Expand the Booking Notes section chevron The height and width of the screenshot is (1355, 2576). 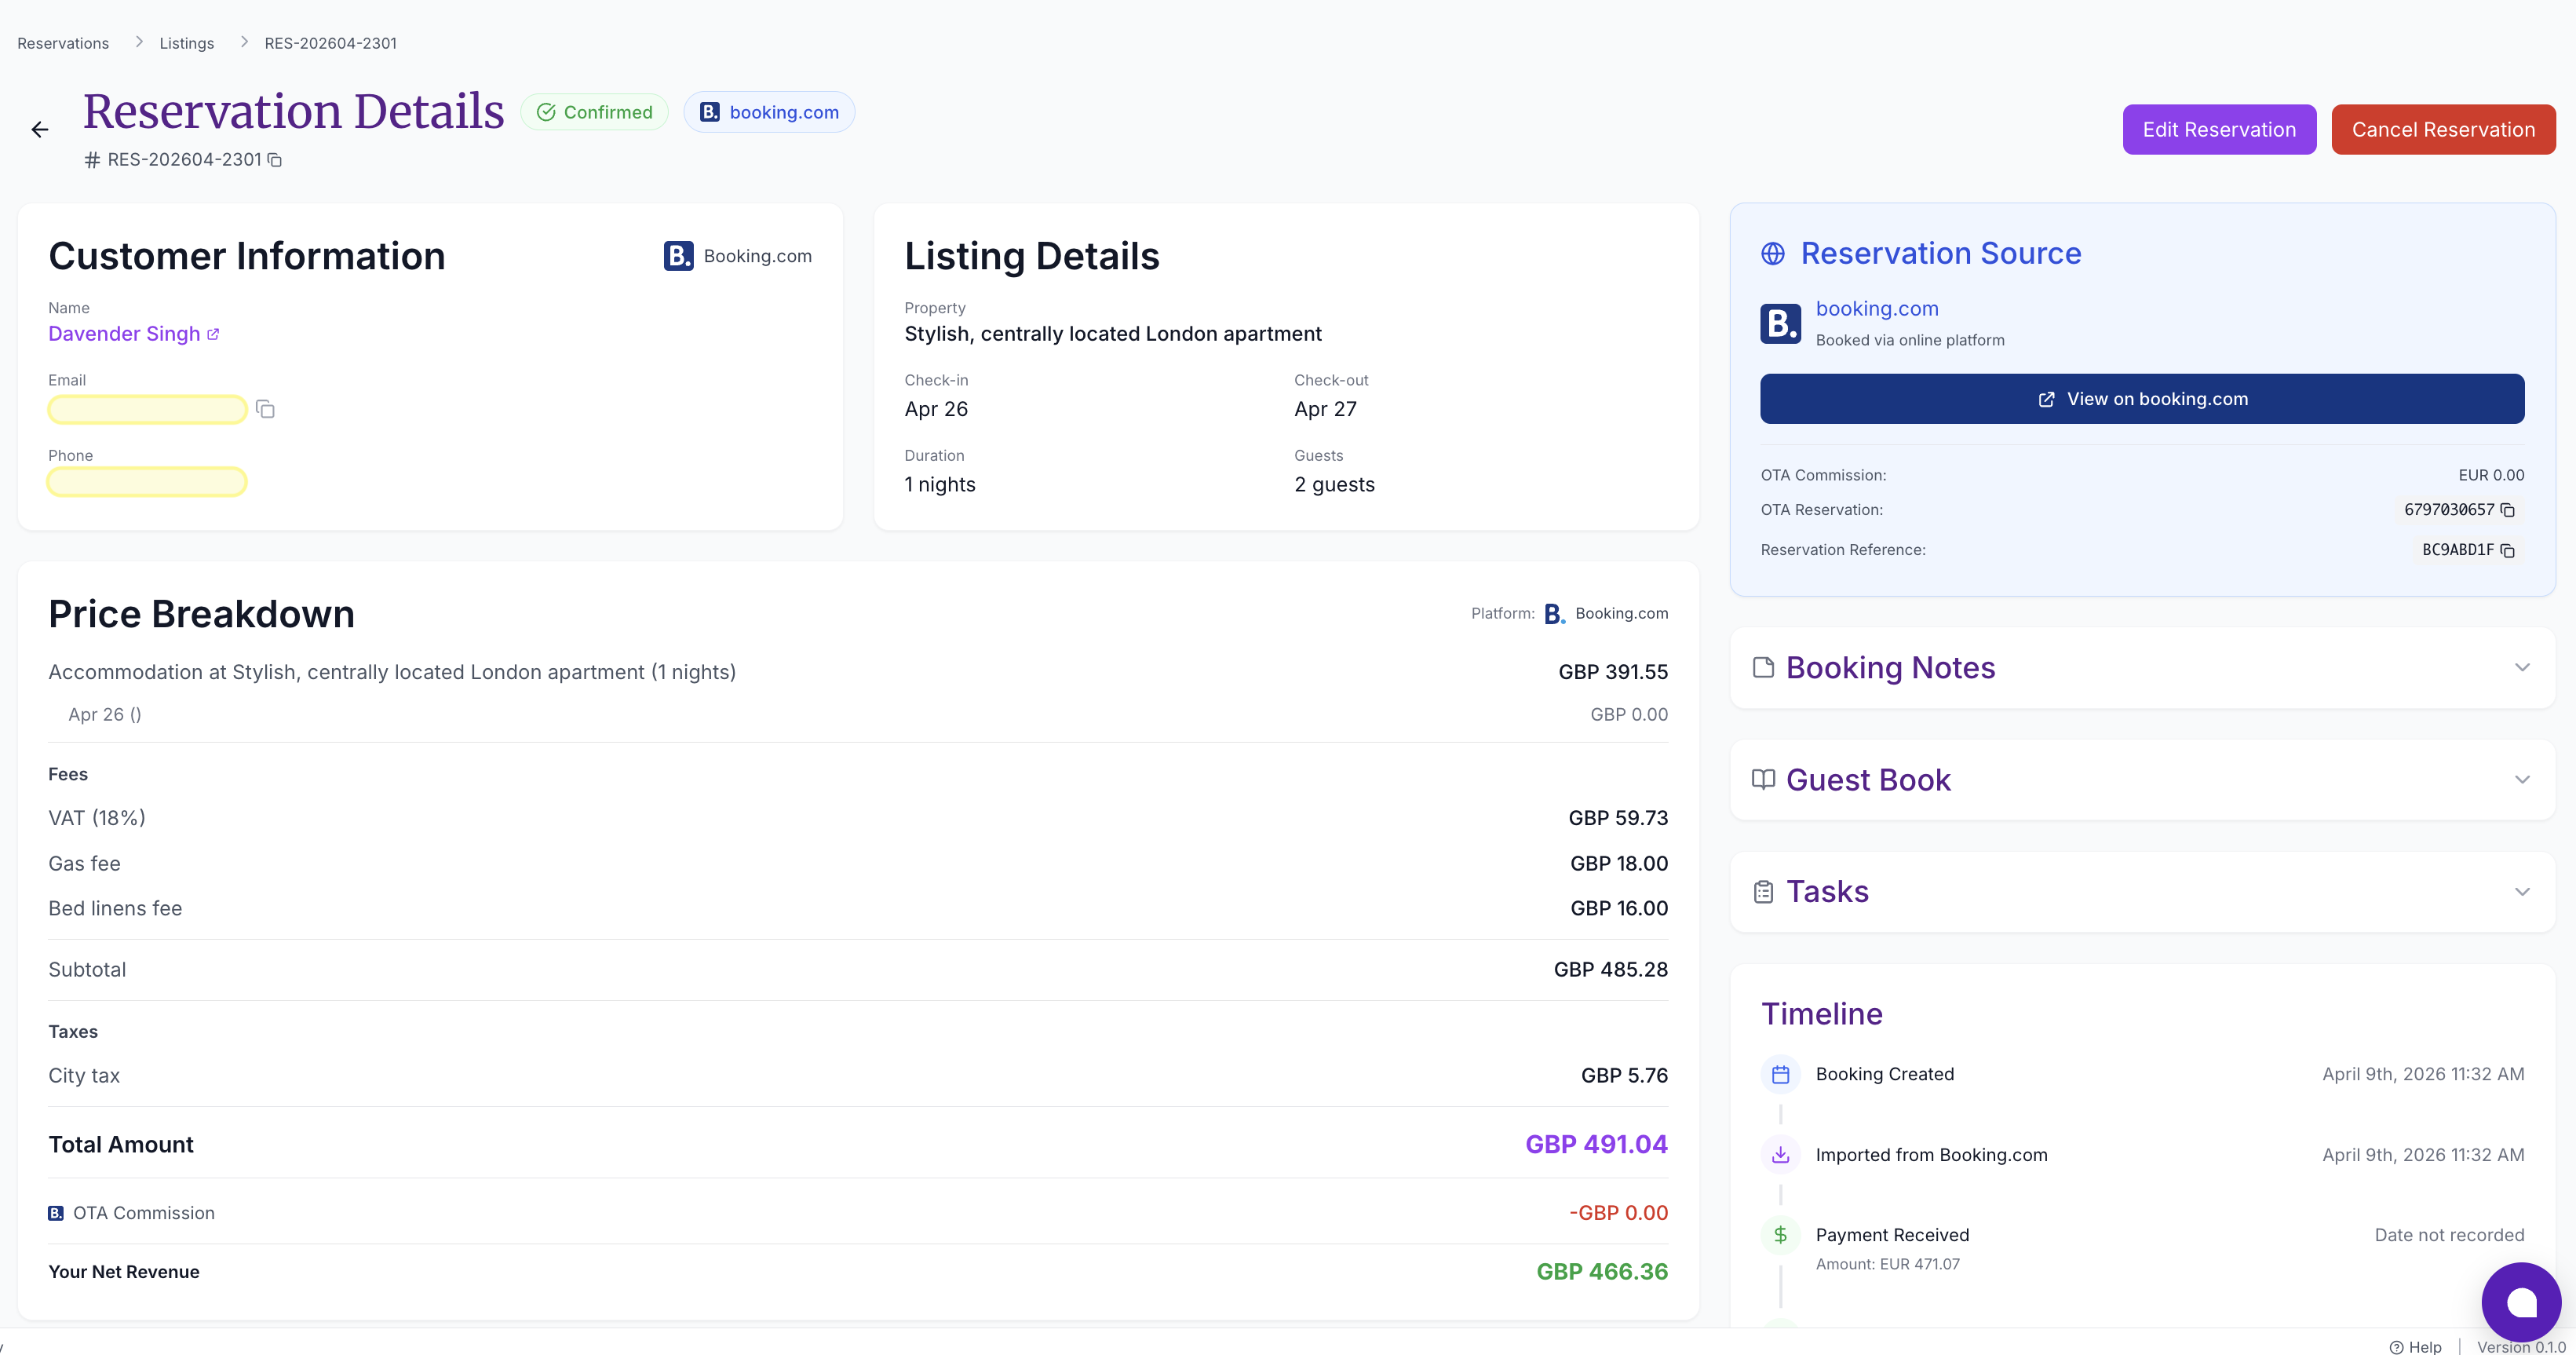2522,667
